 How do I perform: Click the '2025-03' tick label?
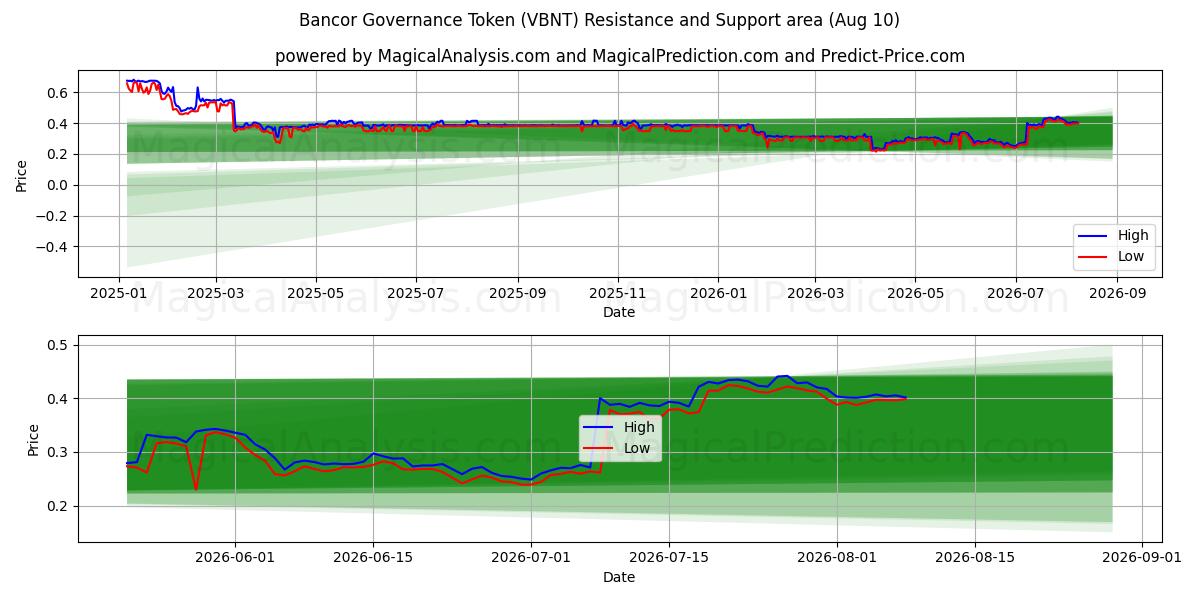tap(217, 293)
